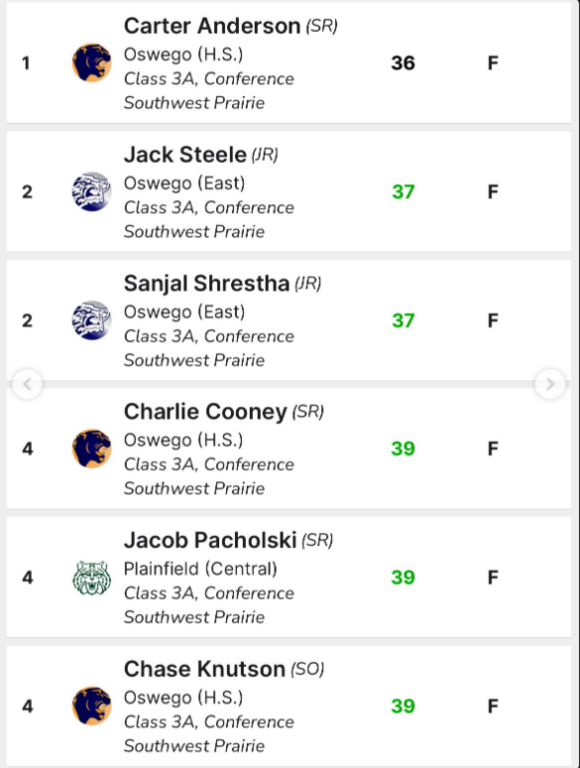Open Charlie Cooney's player name link

pyautogui.click(x=205, y=411)
